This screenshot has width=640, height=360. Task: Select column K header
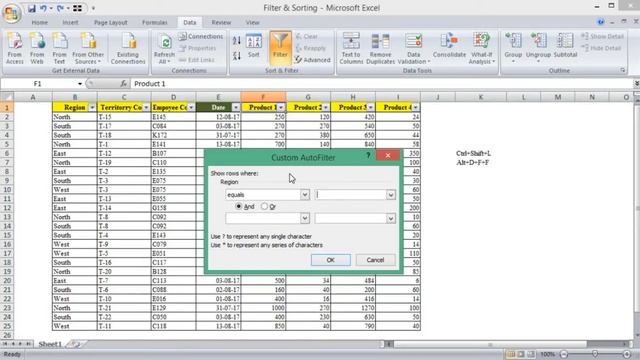(481, 97)
